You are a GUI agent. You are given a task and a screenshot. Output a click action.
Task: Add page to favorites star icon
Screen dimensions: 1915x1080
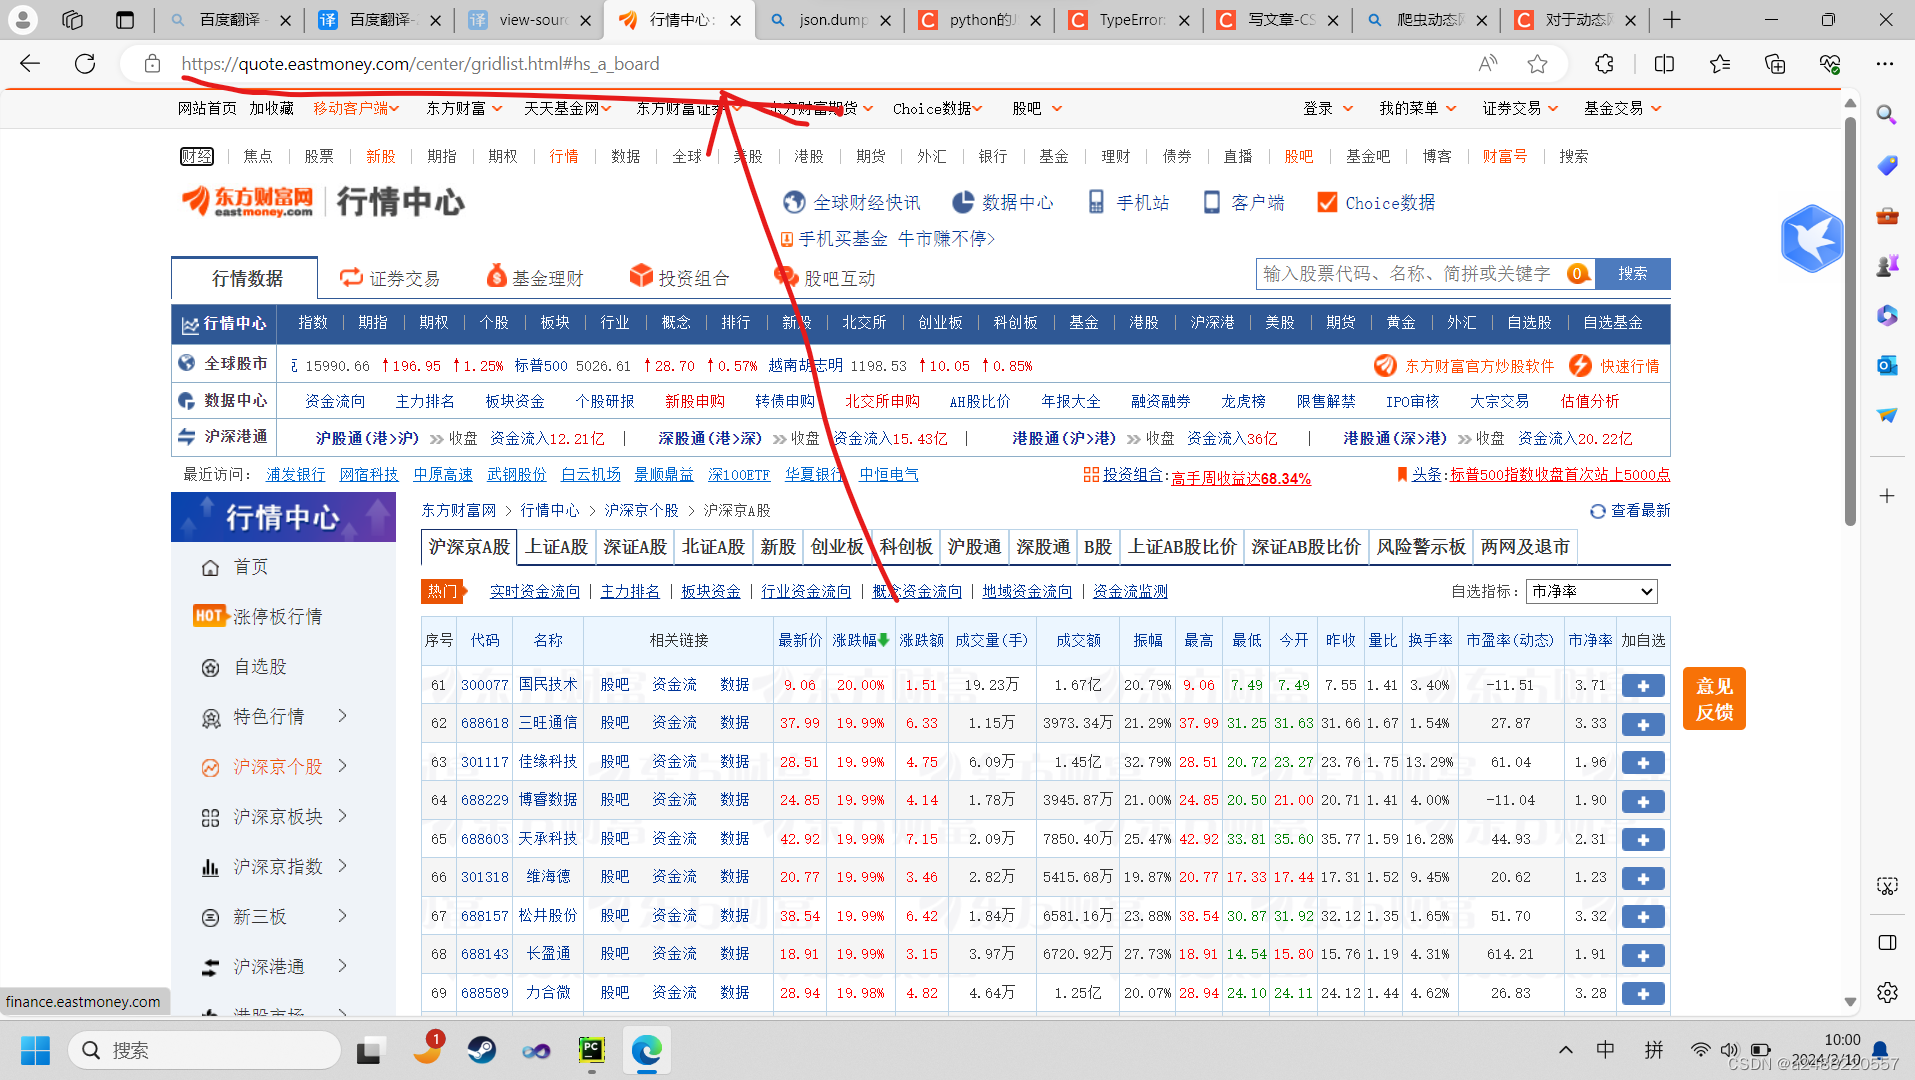(1537, 64)
